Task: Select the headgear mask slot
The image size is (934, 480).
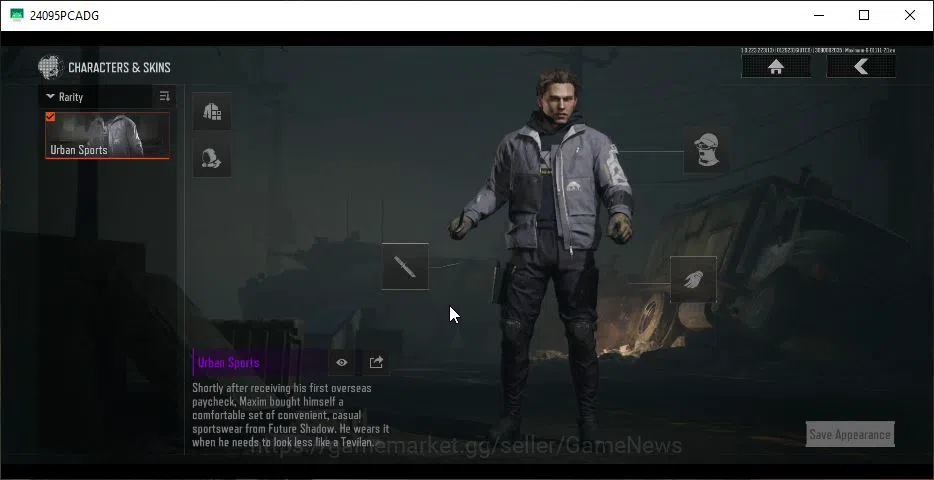Action: 706,150
